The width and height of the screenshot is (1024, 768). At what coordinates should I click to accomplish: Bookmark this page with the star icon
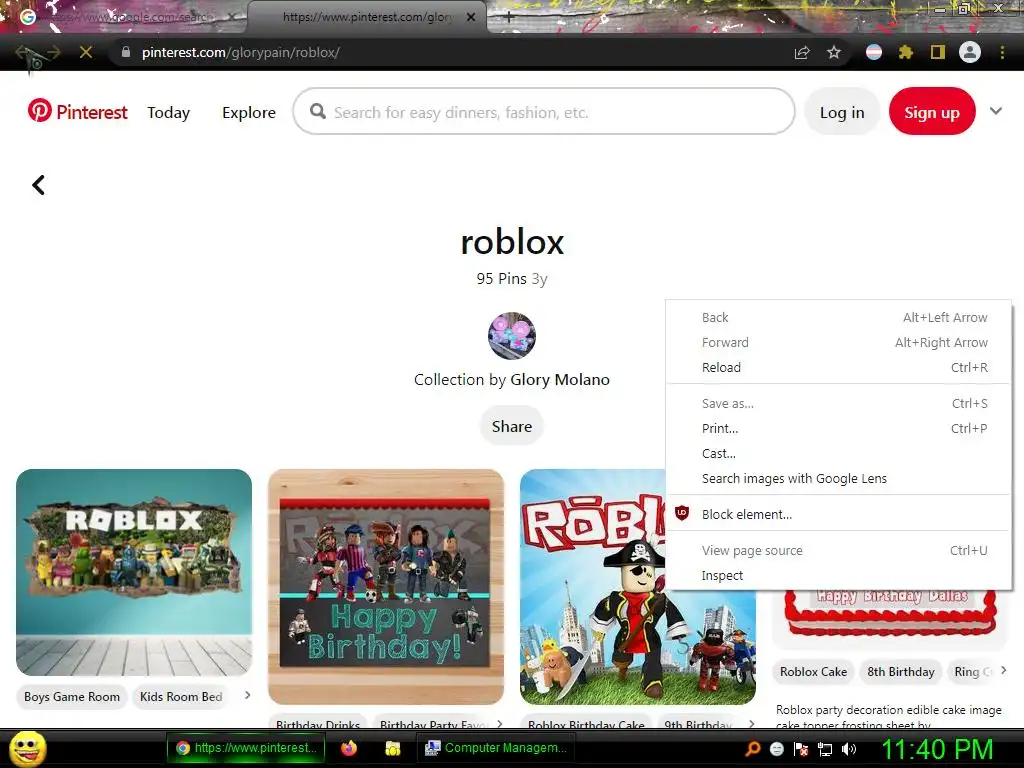click(x=834, y=52)
